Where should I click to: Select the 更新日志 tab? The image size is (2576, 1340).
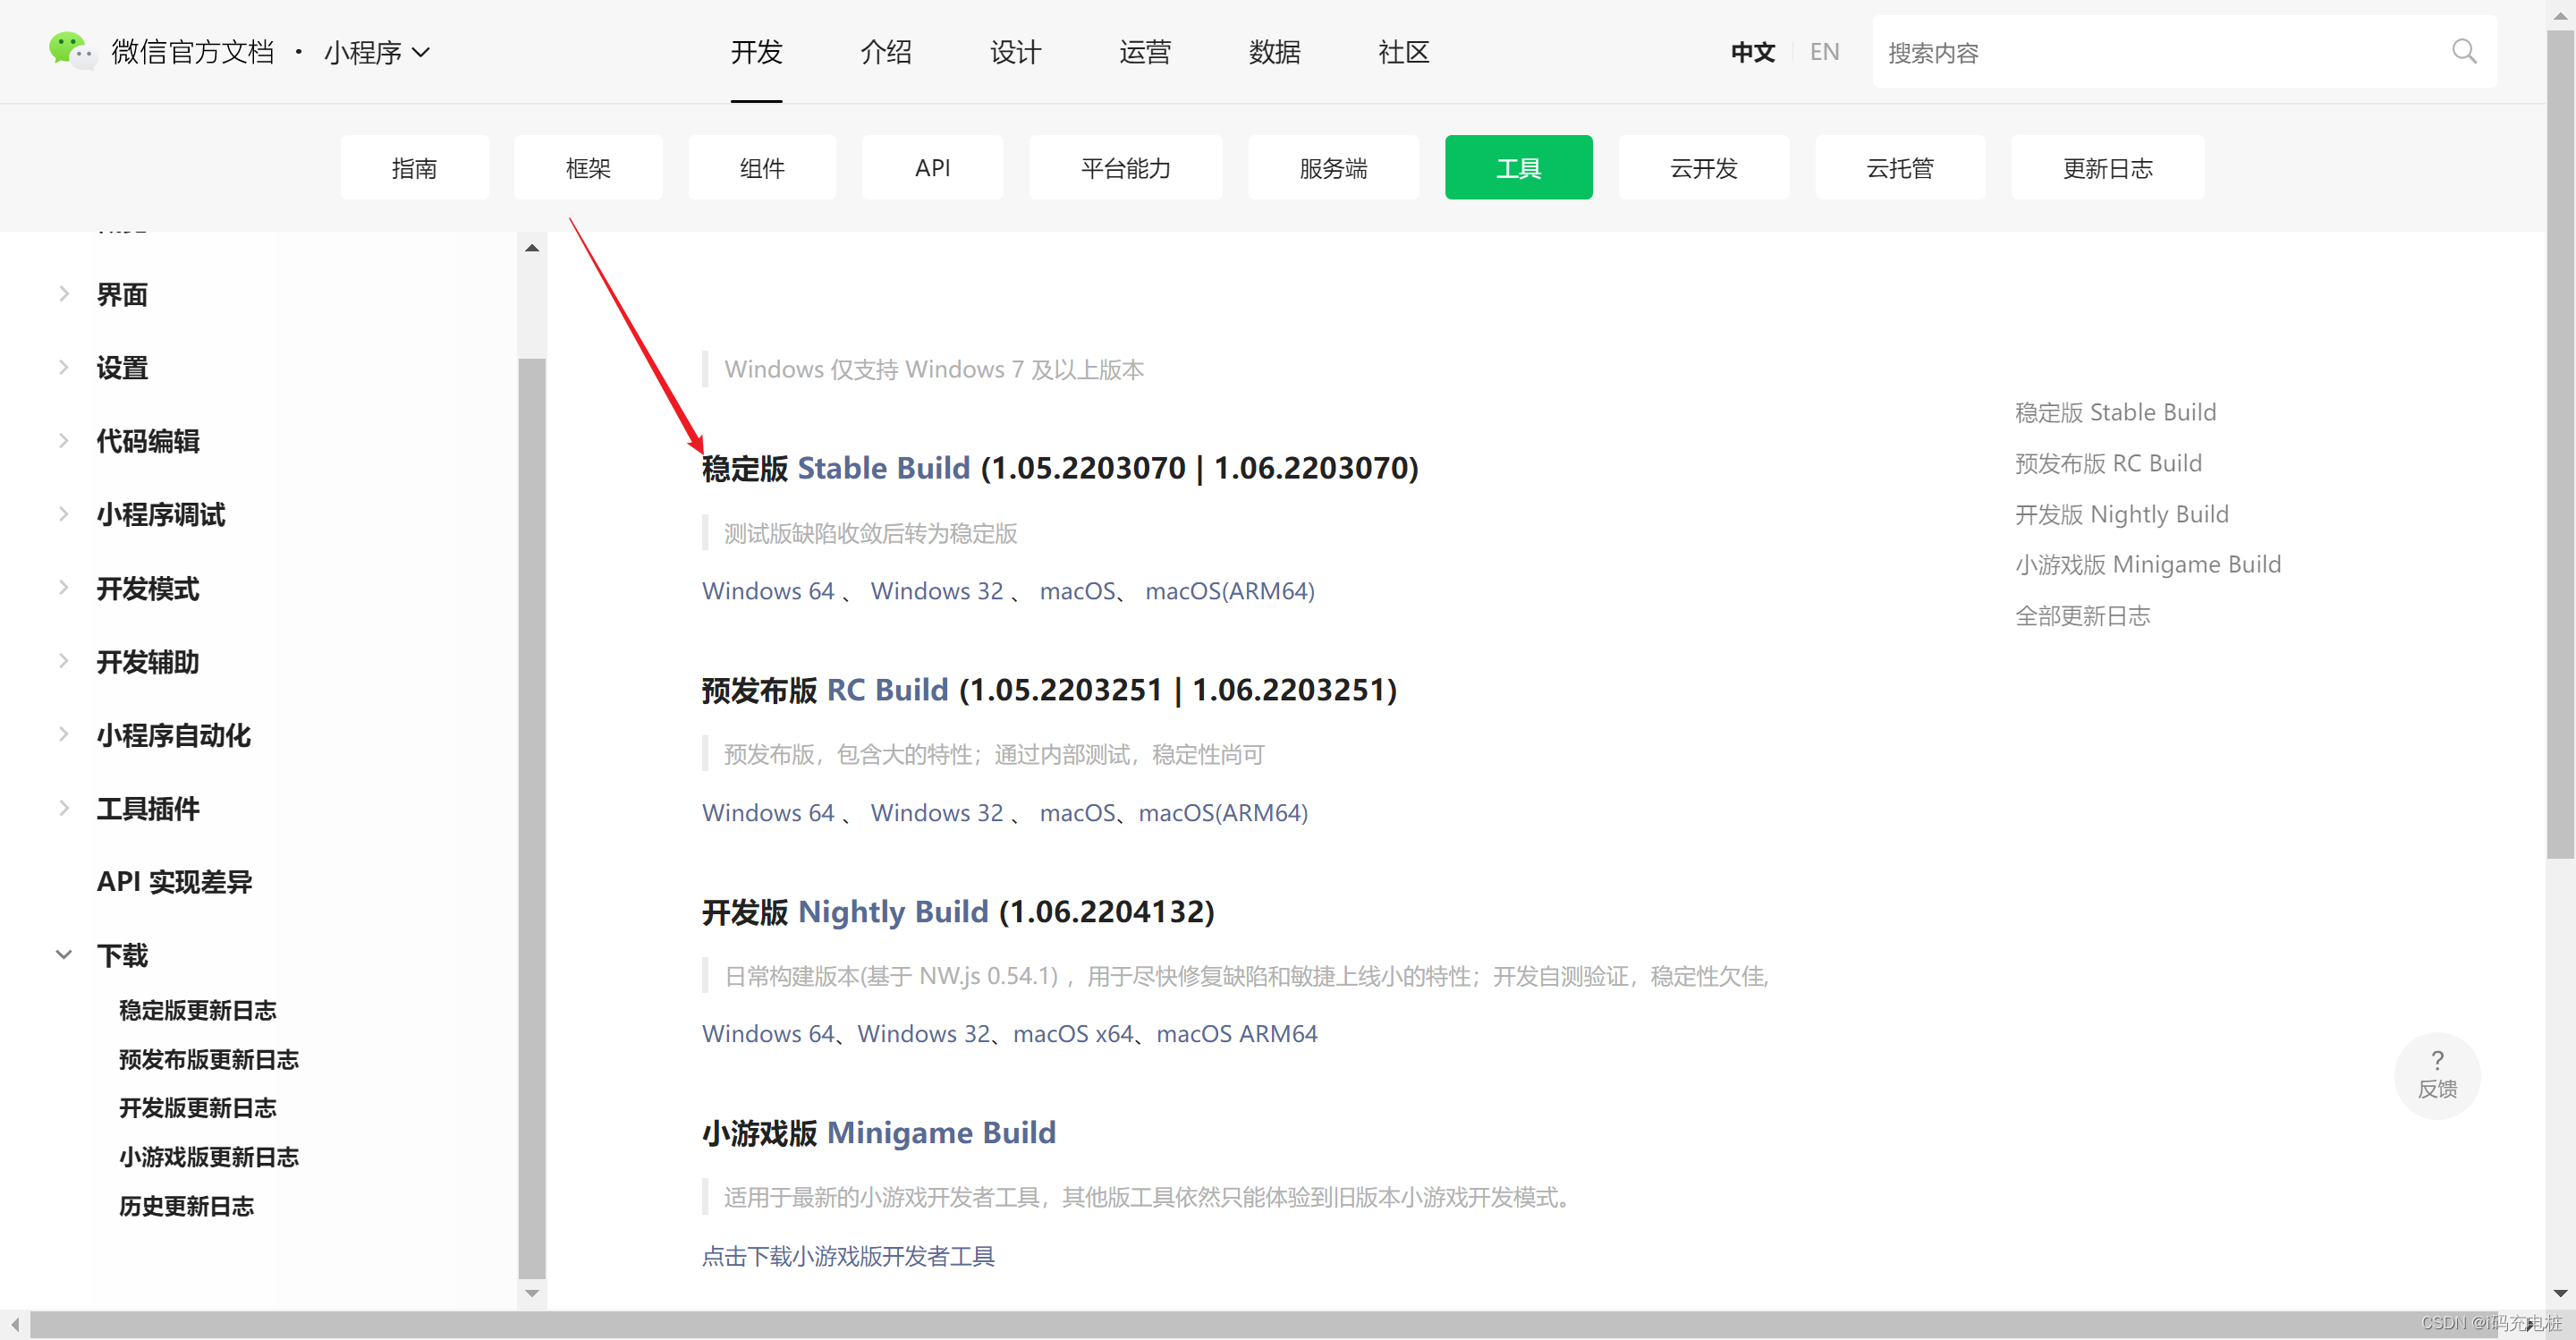coord(2108,167)
